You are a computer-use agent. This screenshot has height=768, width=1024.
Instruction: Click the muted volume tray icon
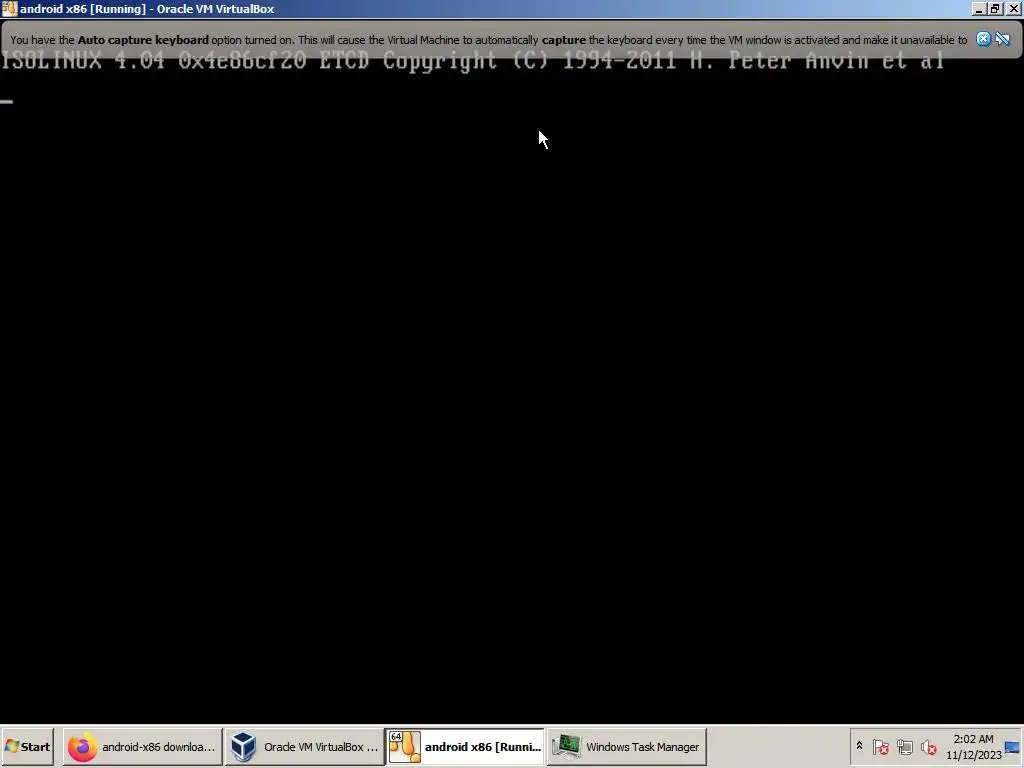pyautogui.click(x=928, y=746)
